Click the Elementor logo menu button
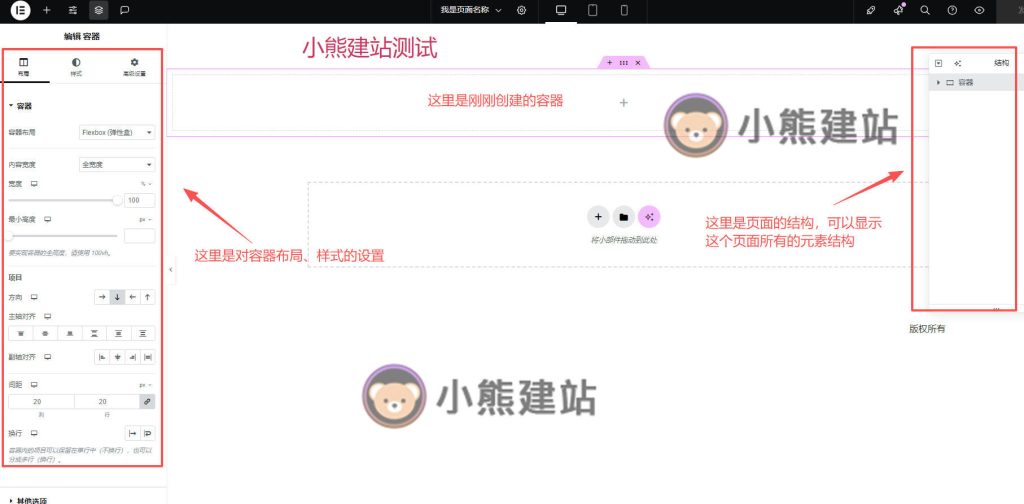This screenshot has width=1024, height=504. pyautogui.click(x=20, y=10)
